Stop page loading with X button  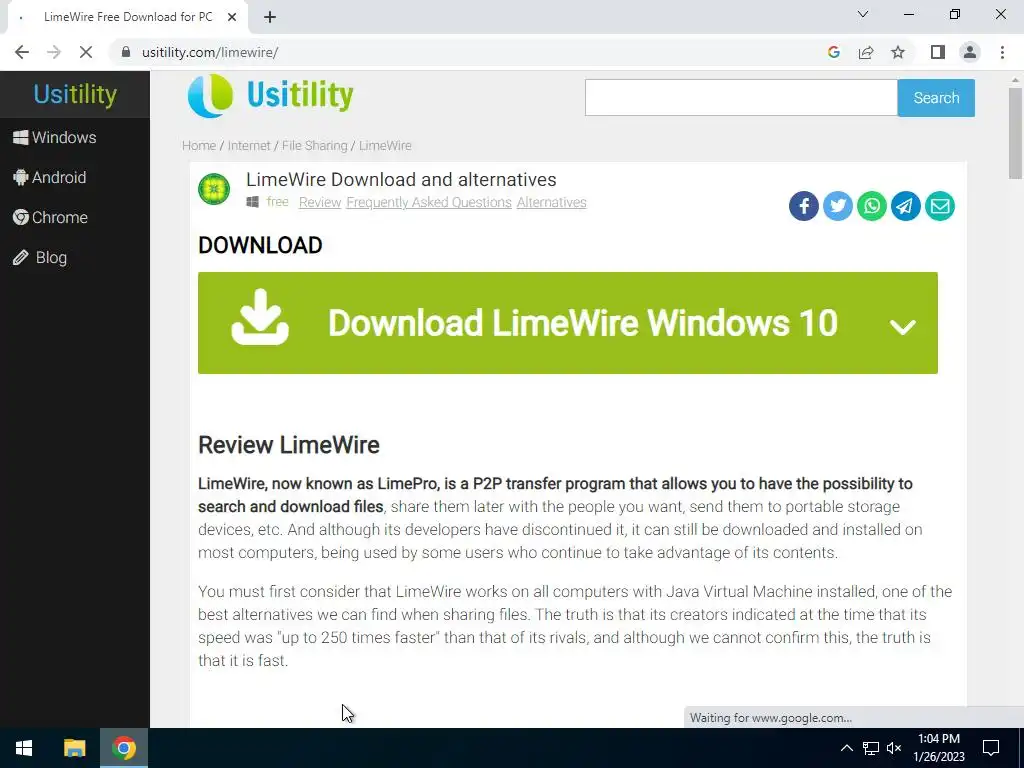[x=86, y=52]
